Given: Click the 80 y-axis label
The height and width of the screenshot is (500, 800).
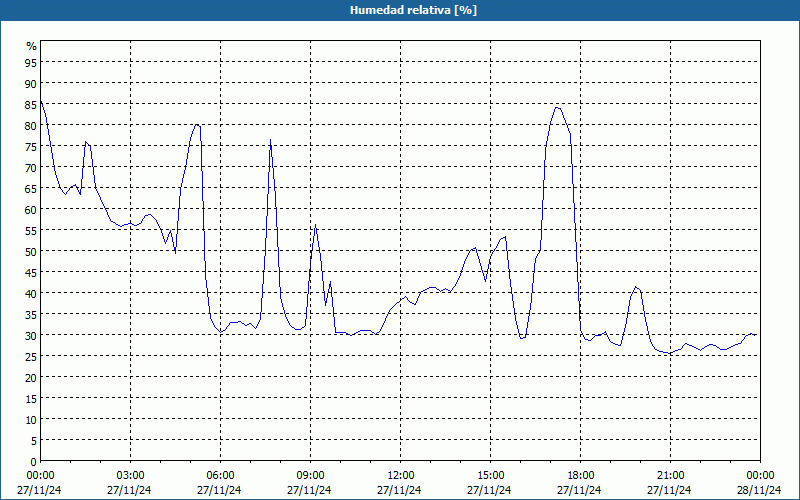Looking at the screenshot, I should (x=32, y=125).
